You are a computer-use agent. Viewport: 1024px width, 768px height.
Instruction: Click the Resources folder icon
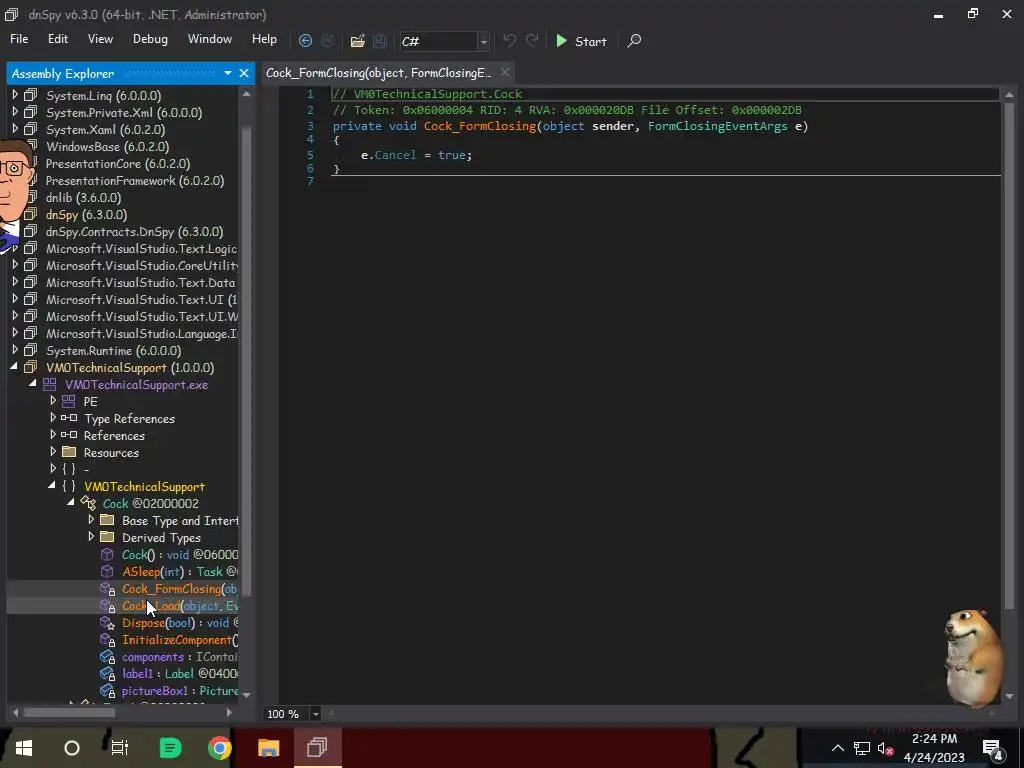click(69, 452)
